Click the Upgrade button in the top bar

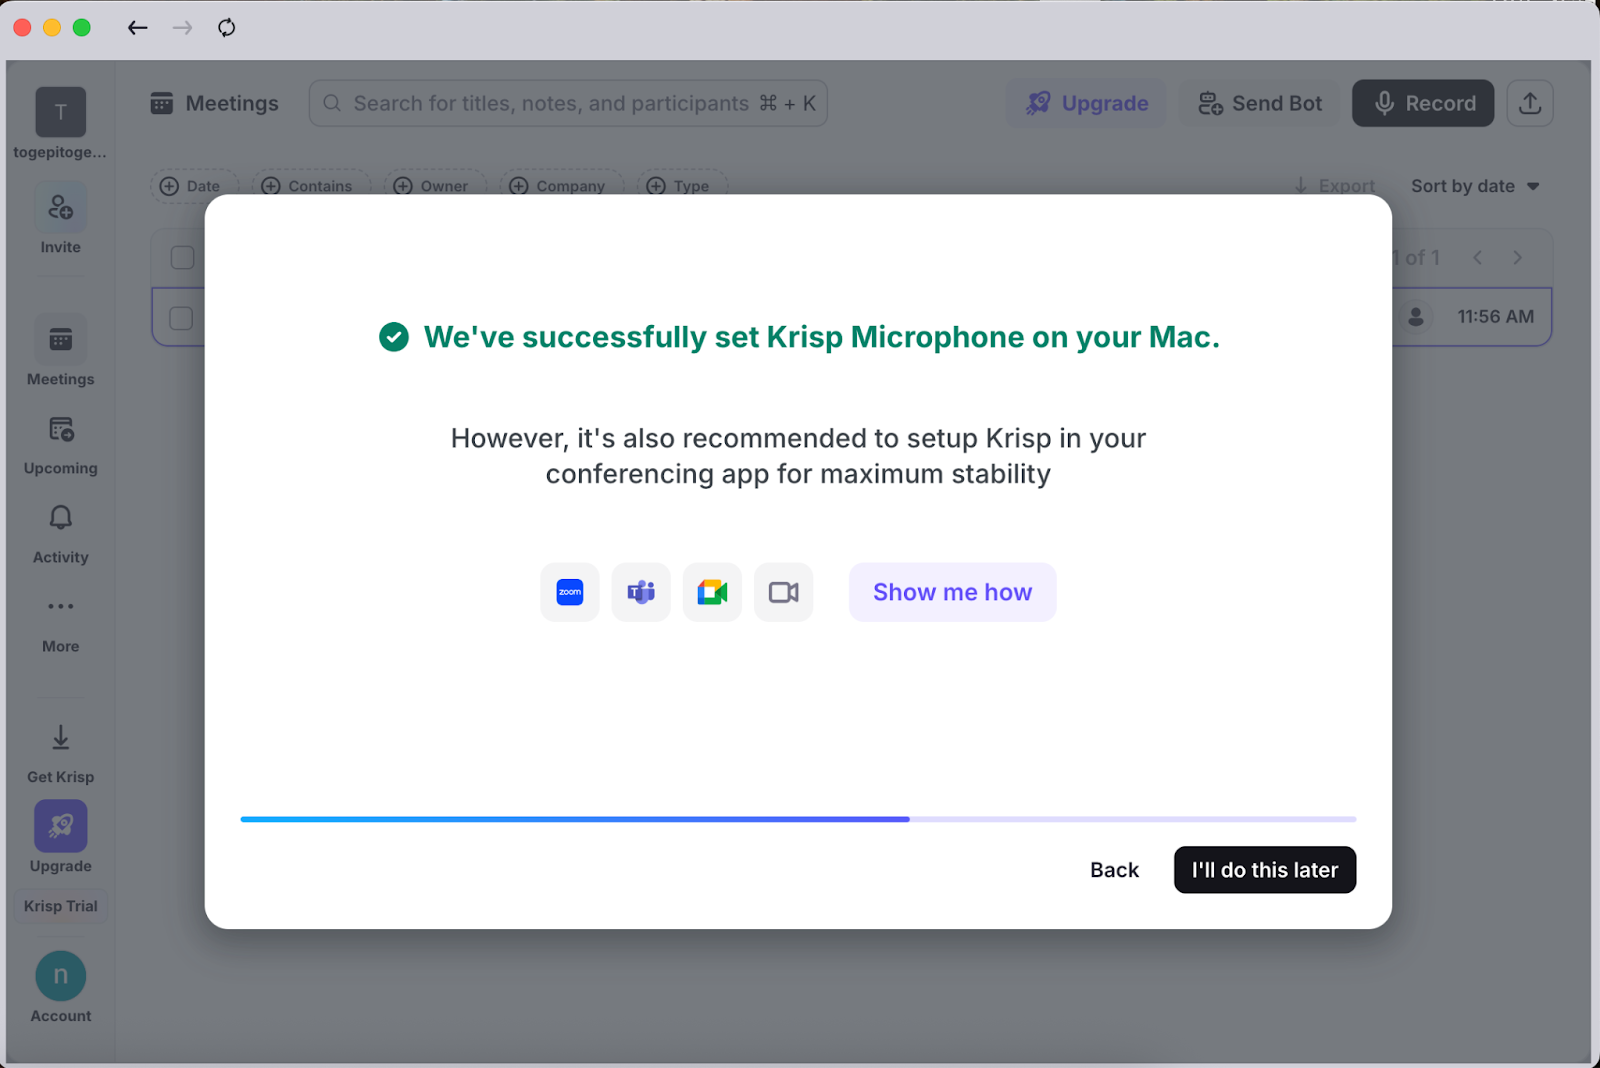(x=1086, y=103)
